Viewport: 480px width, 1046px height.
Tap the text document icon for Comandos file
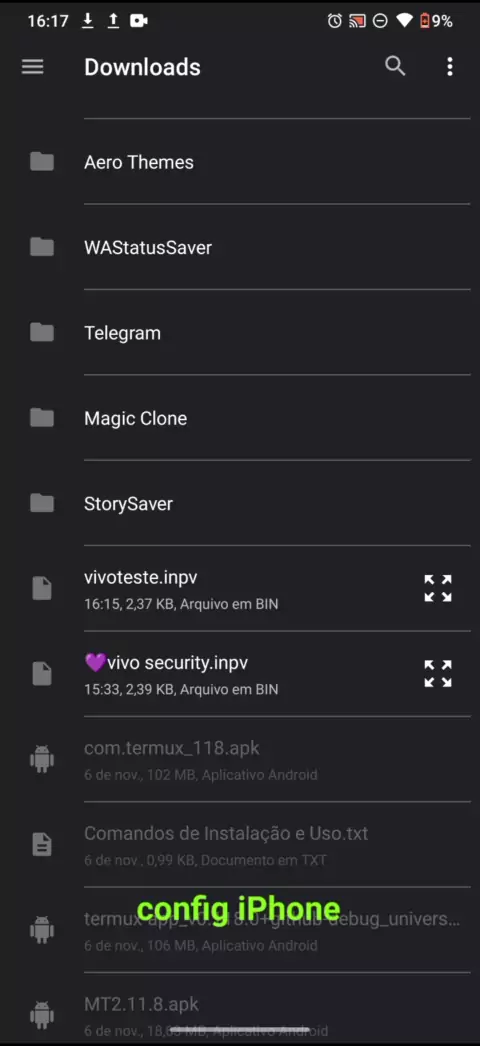click(42, 845)
